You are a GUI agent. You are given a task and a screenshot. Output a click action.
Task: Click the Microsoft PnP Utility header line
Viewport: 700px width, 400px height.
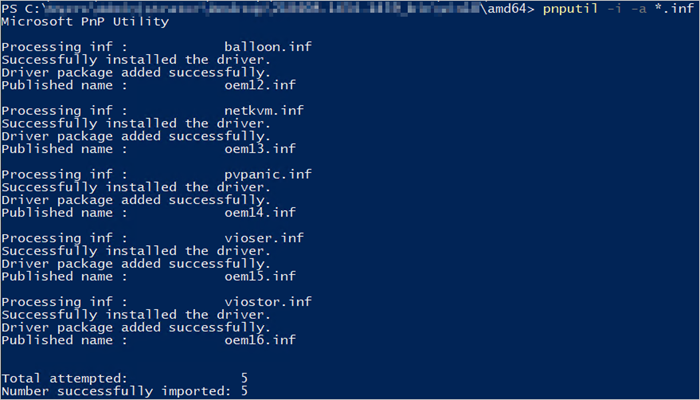click(85, 22)
